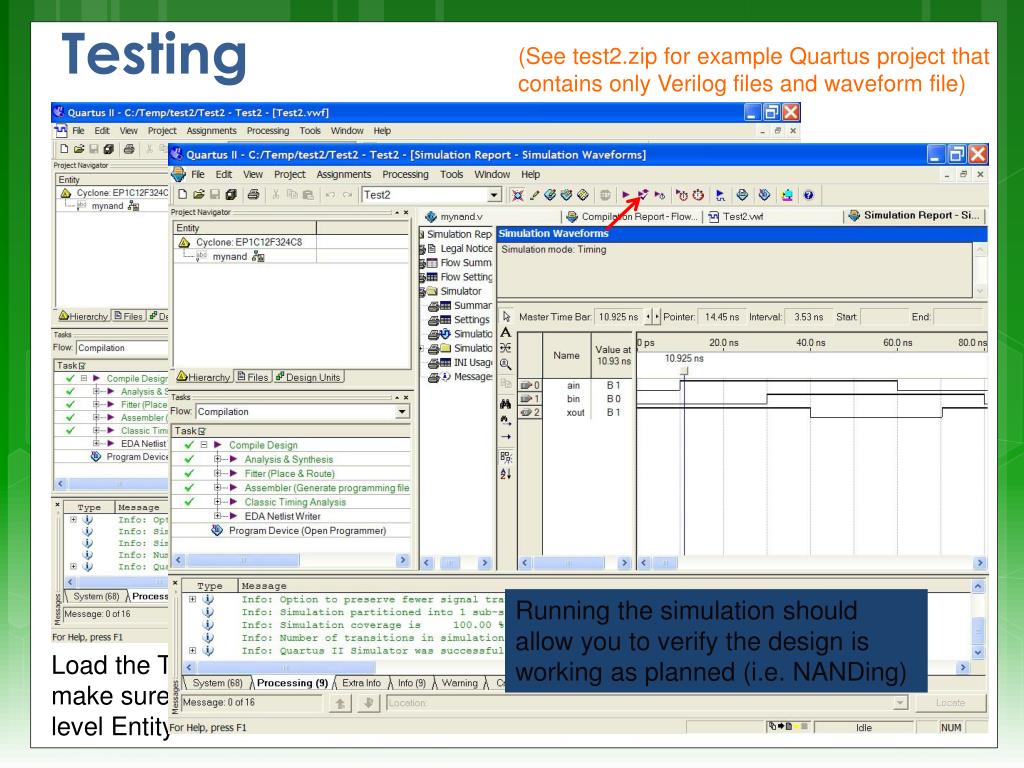Switch to Compilation Report - Flow tab
This screenshot has height=768, width=1024.
pos(631,217)
